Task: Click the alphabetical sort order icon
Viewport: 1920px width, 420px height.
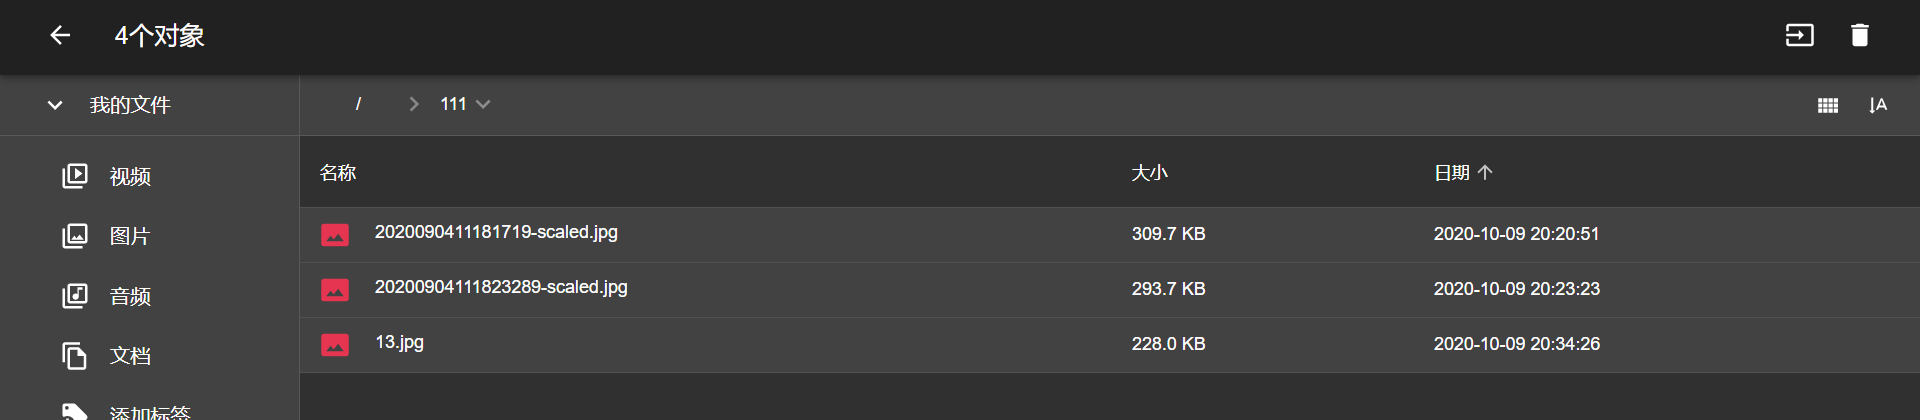Action: [1877, 105]
